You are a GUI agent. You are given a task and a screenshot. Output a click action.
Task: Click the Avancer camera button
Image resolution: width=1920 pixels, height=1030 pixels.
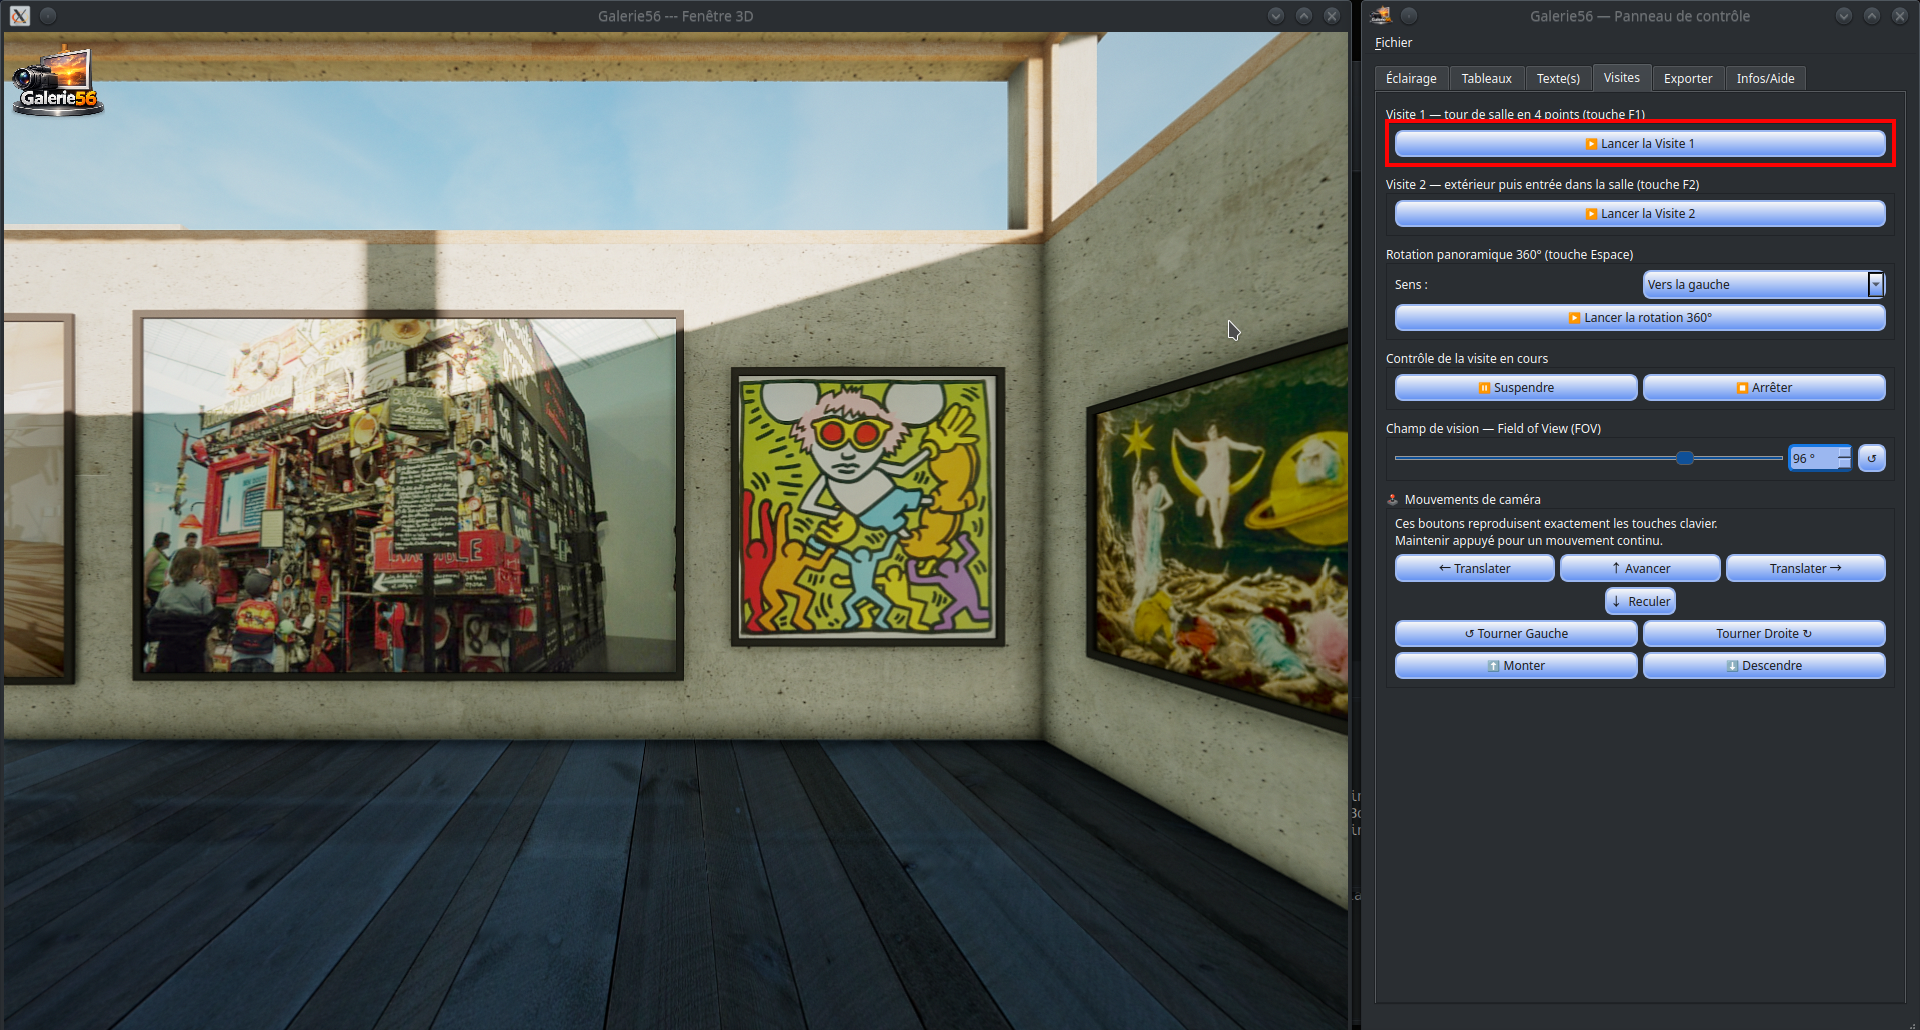point(1640,569)
